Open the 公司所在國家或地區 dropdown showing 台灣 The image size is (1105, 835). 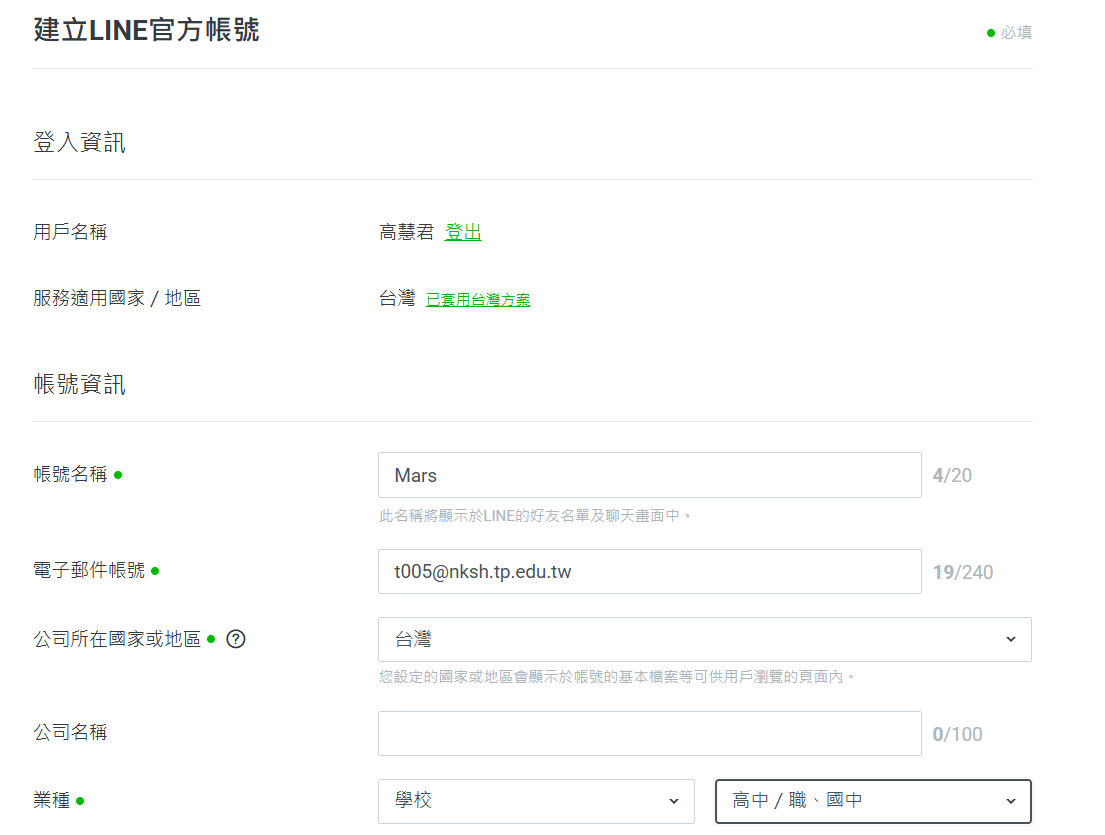coord(704,639)
